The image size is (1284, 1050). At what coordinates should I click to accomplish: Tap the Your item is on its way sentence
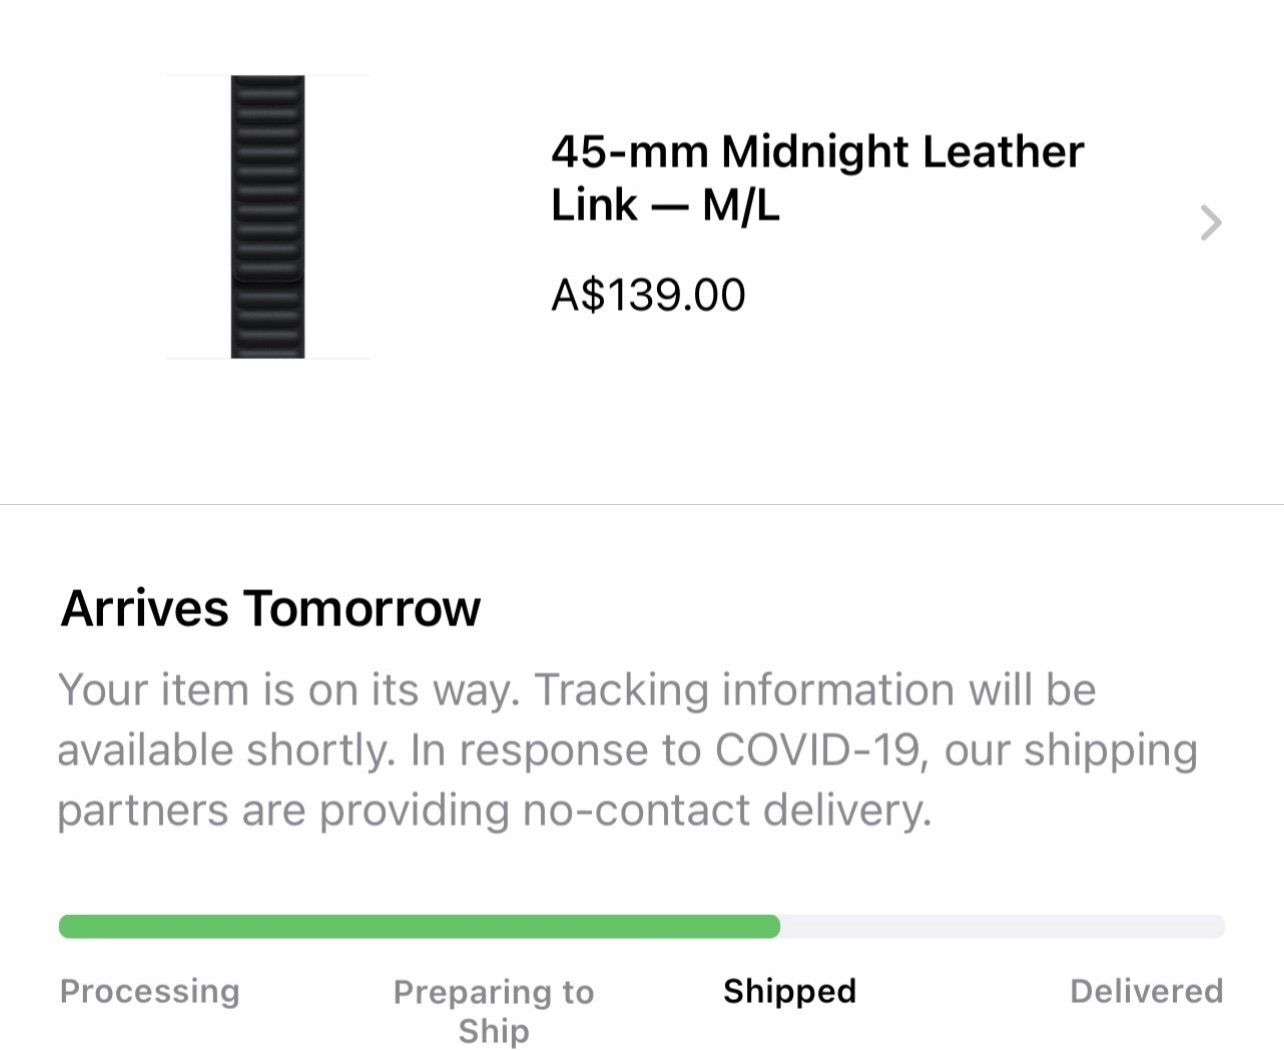click(x=289, y=690)
